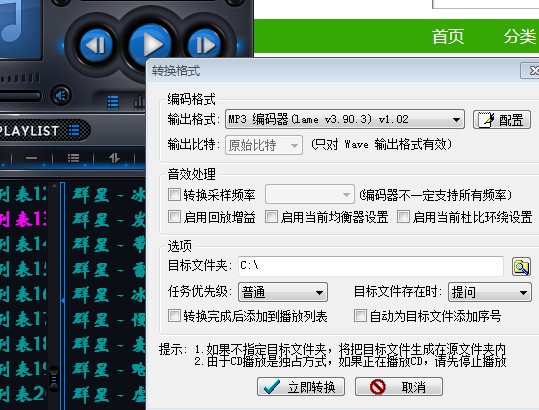Toggle playlist view icon beside equalizer
This screenshot has height=410, width=539.
point(113,102)
